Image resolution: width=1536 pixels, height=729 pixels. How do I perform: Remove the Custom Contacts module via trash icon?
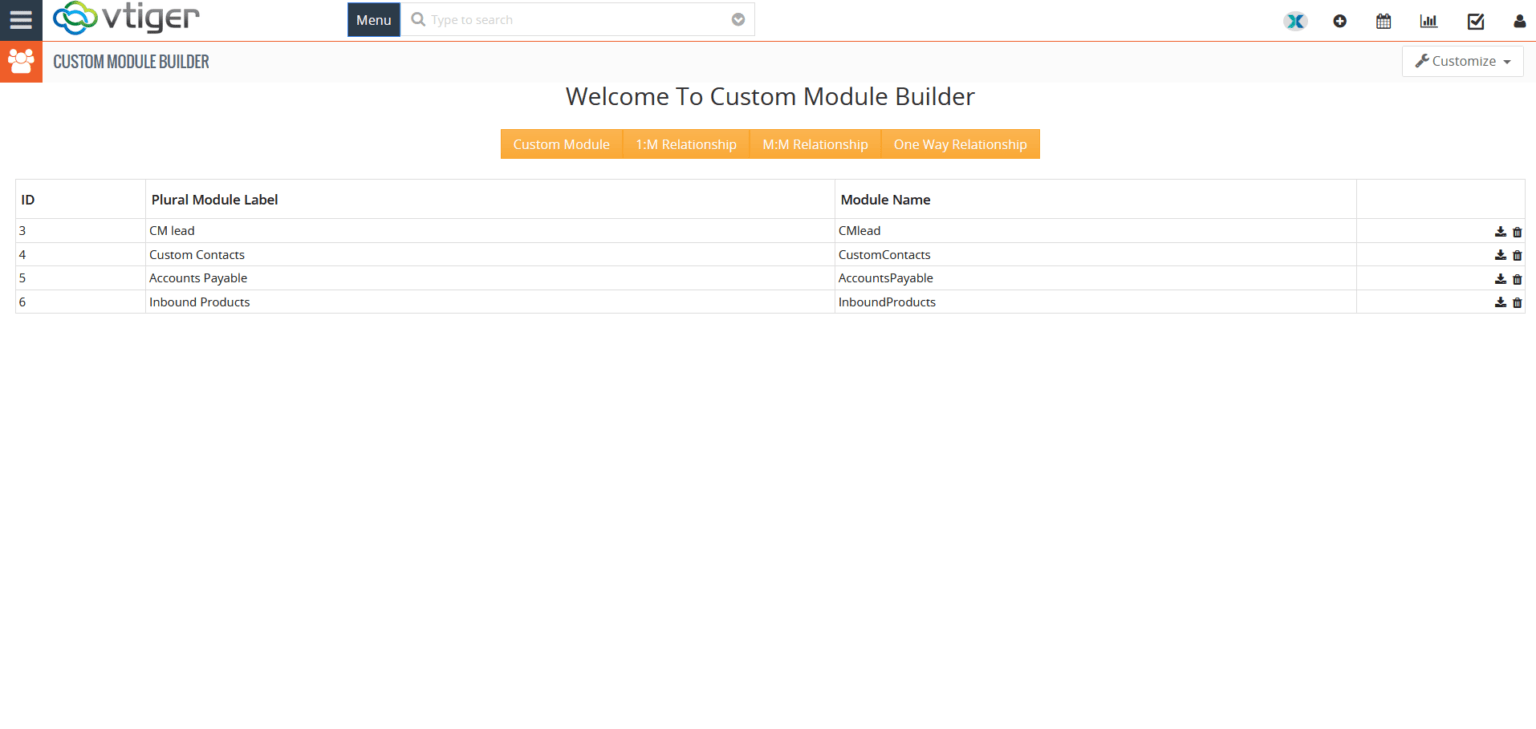(x=1517, y=254)
